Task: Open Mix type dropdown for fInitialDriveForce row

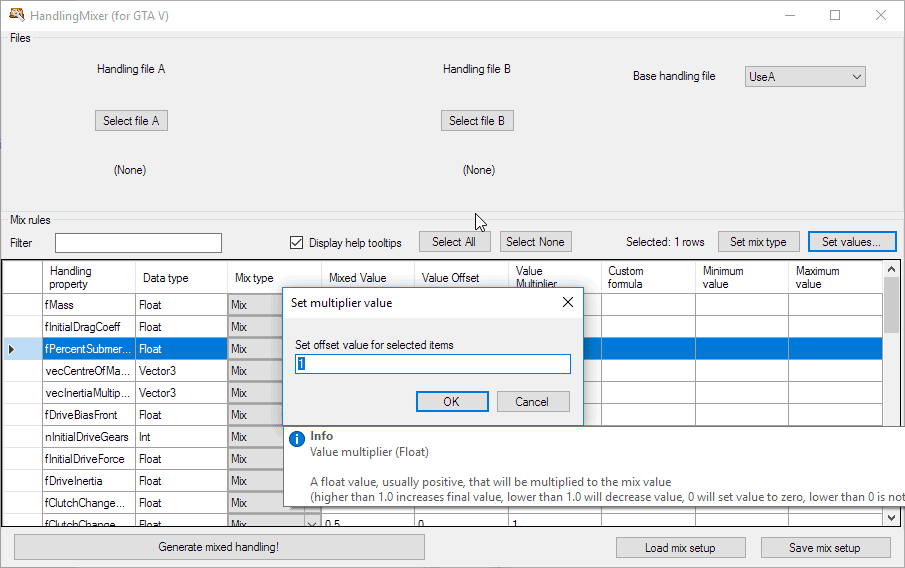Action: pyautogui.click(x=256, y=459)
